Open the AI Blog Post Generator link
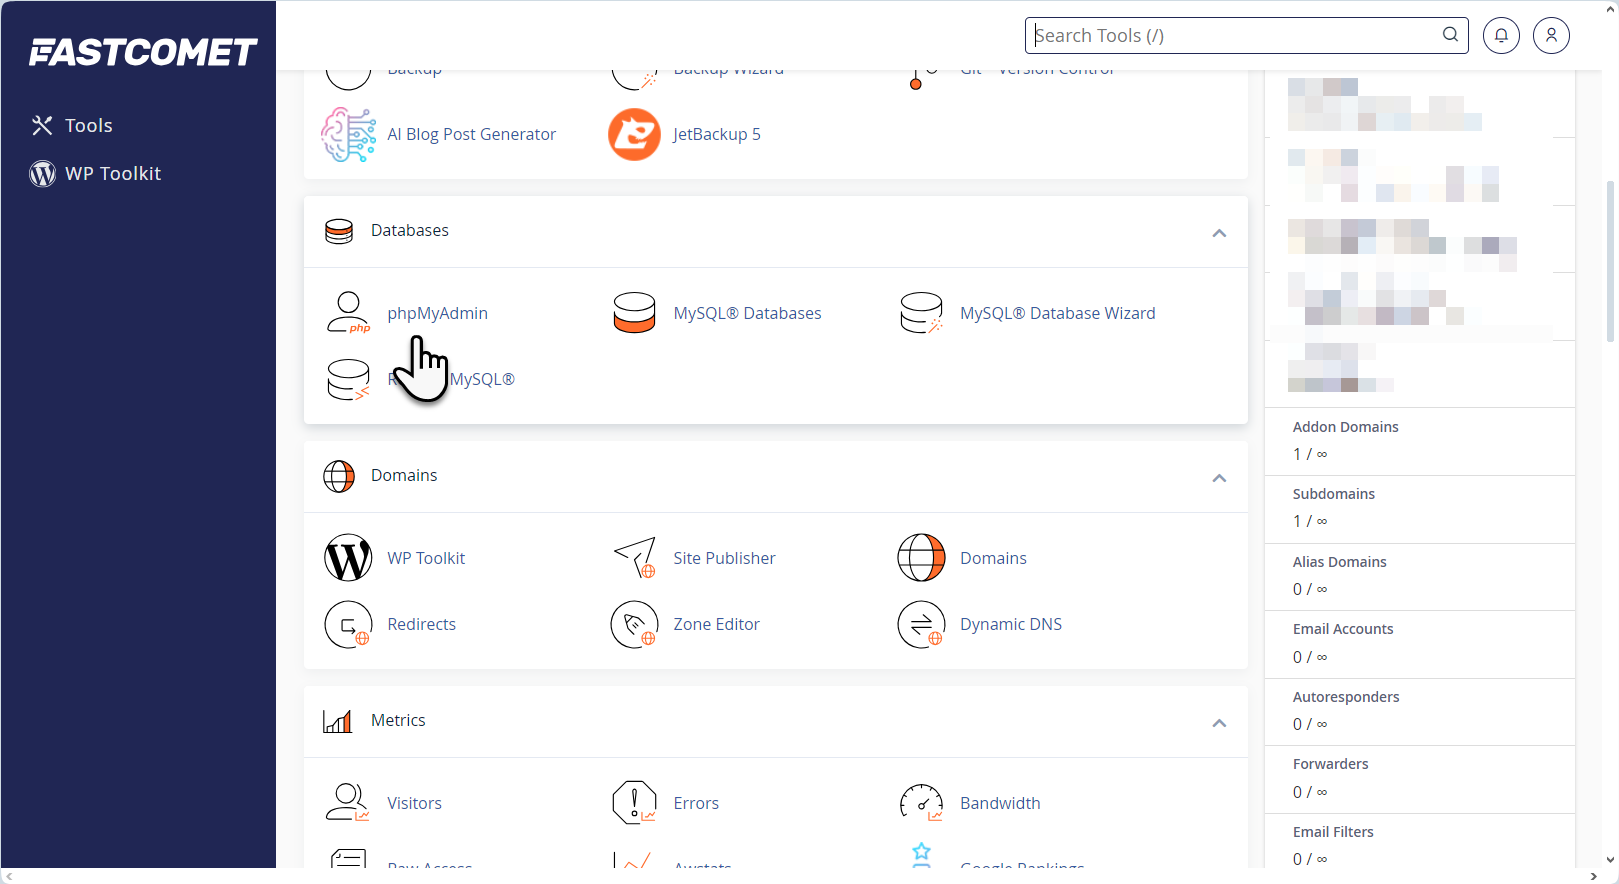 tap(471, 134)
